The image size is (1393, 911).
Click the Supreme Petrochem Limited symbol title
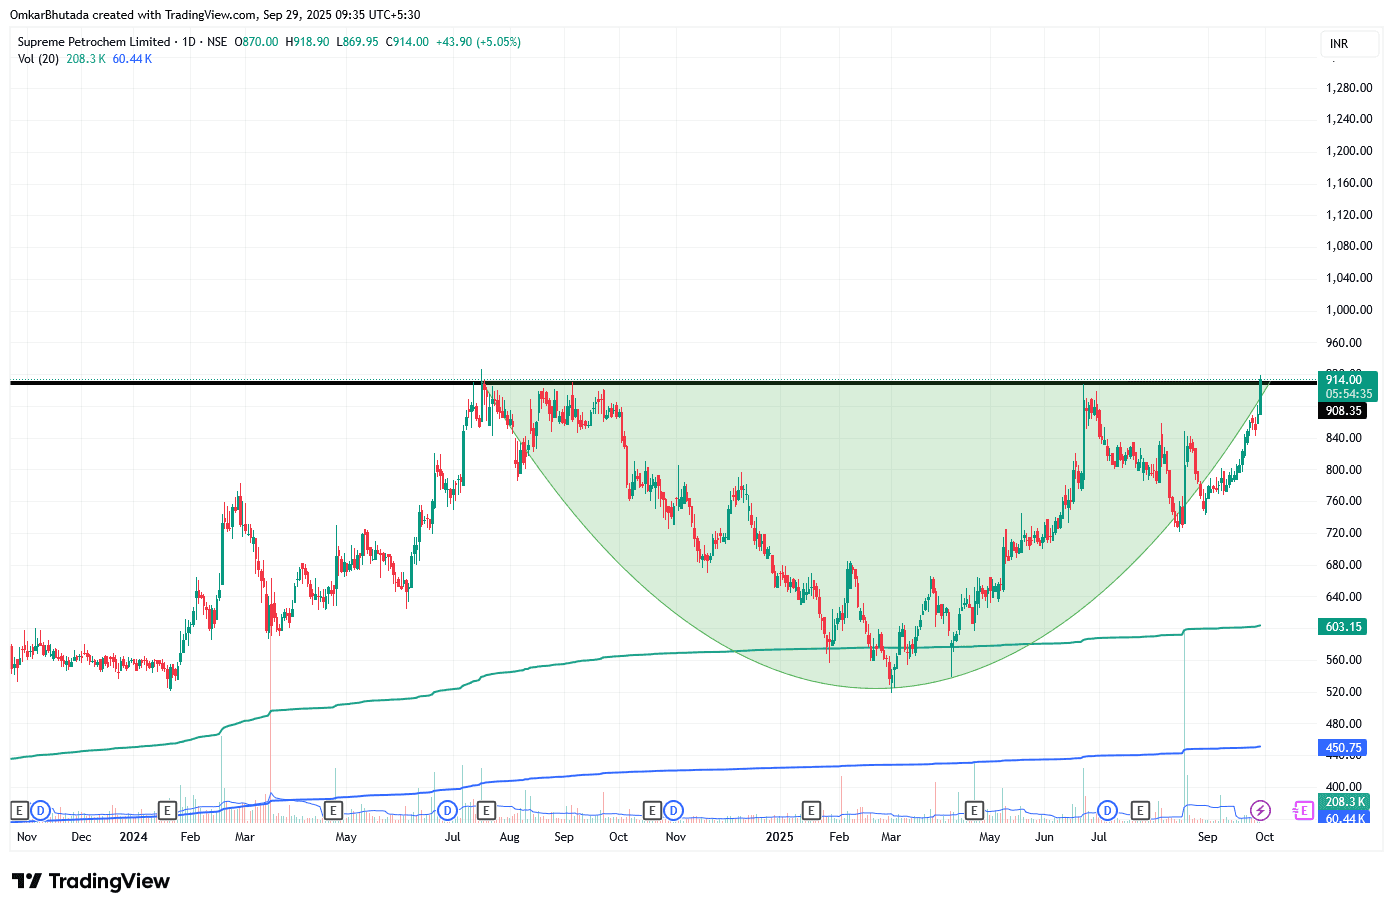coord(94,42)
